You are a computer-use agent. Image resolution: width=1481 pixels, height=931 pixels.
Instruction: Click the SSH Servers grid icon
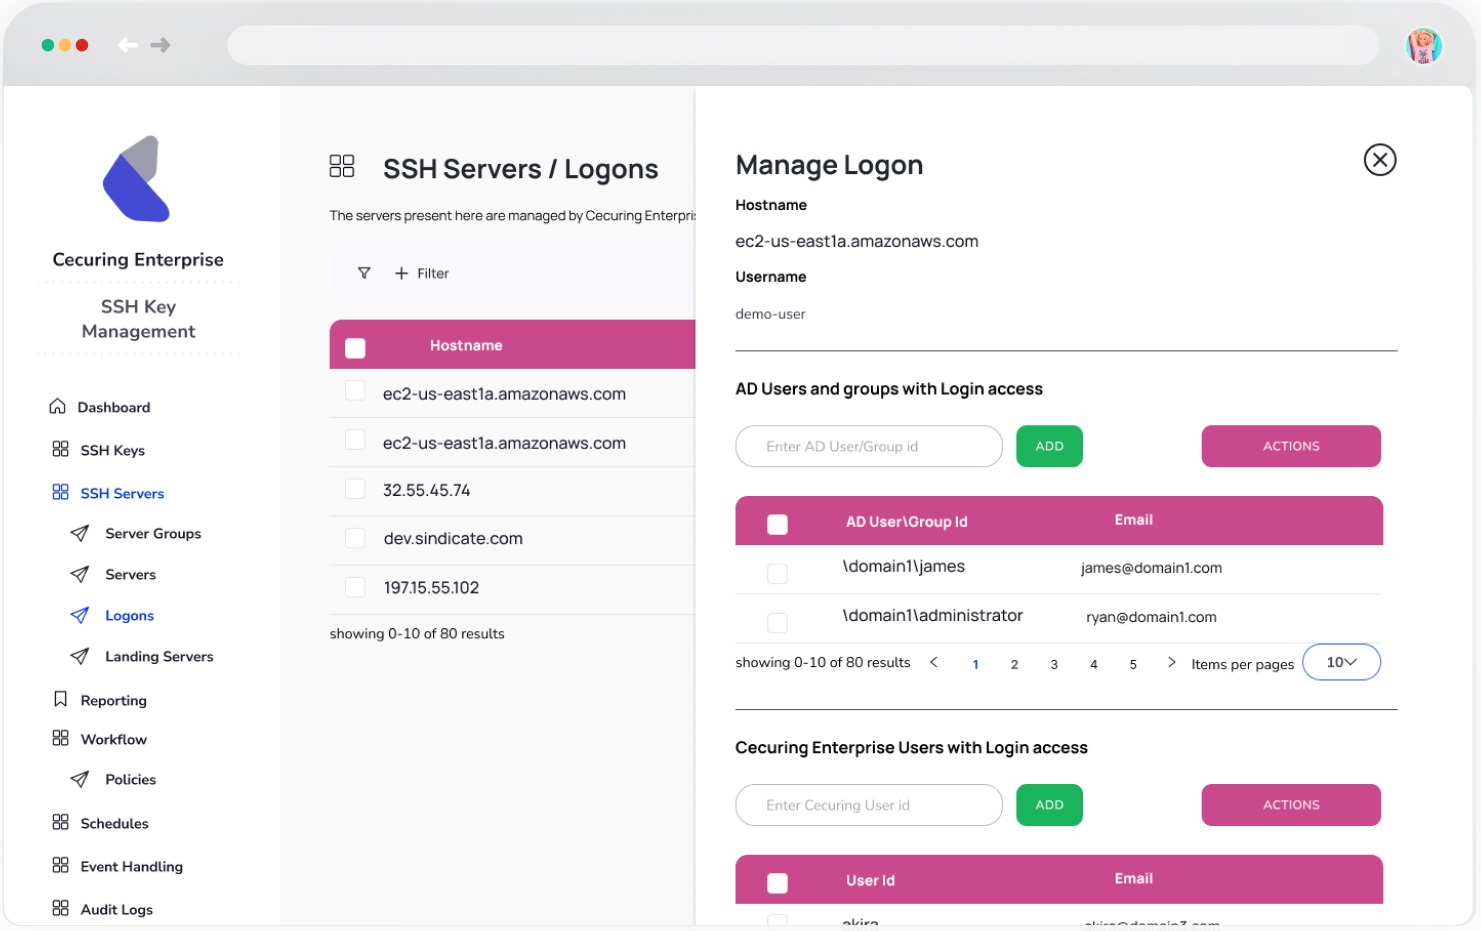coord(60,492)
